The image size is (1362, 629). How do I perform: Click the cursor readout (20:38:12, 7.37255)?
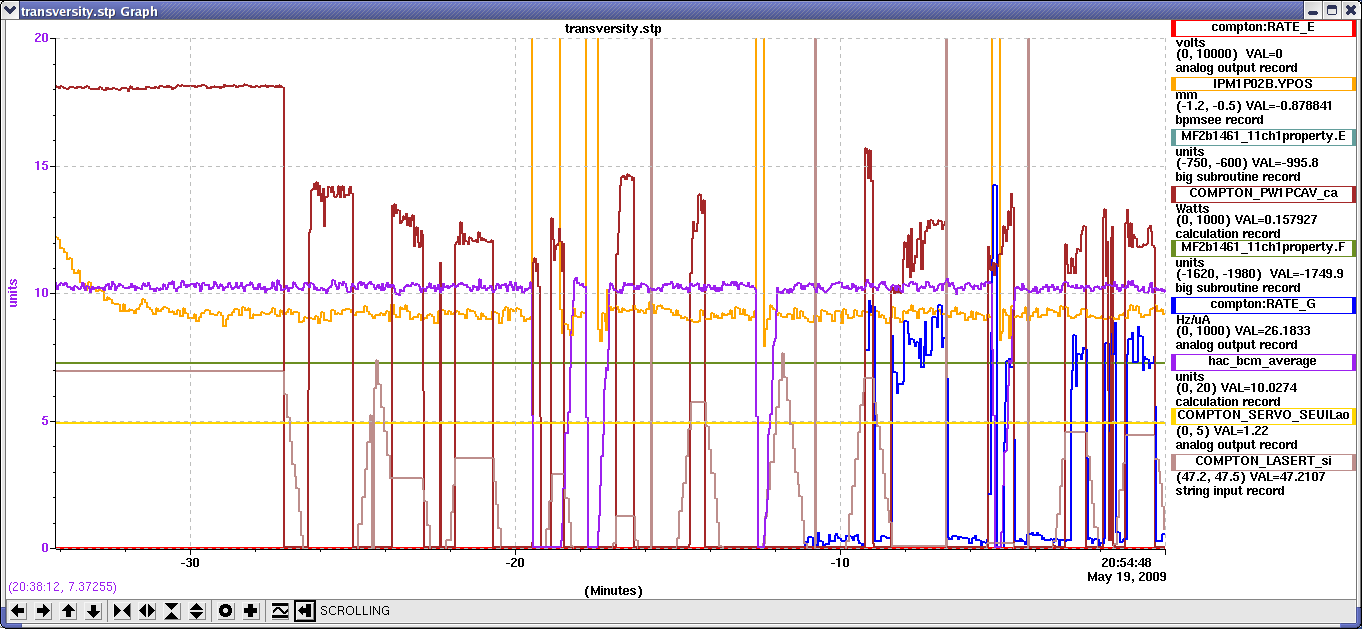point(62,586)
